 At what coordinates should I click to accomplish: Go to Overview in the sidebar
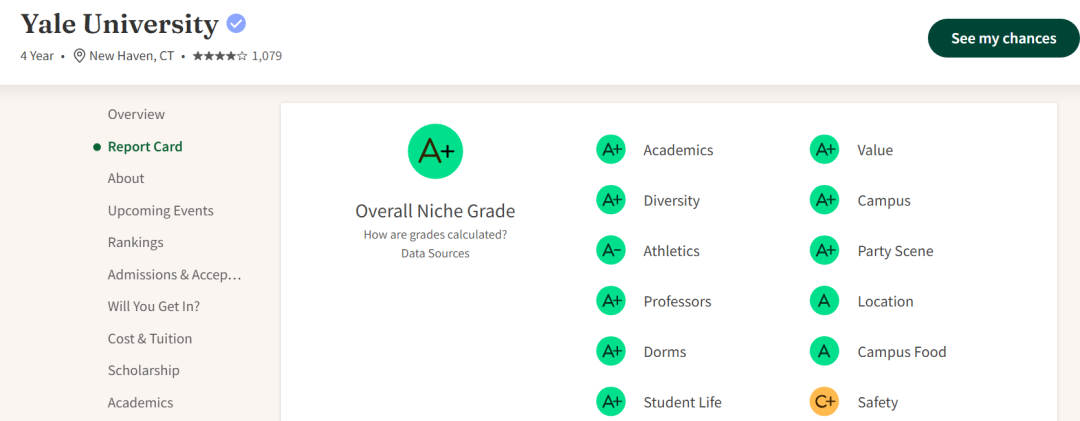click(136, 114)
